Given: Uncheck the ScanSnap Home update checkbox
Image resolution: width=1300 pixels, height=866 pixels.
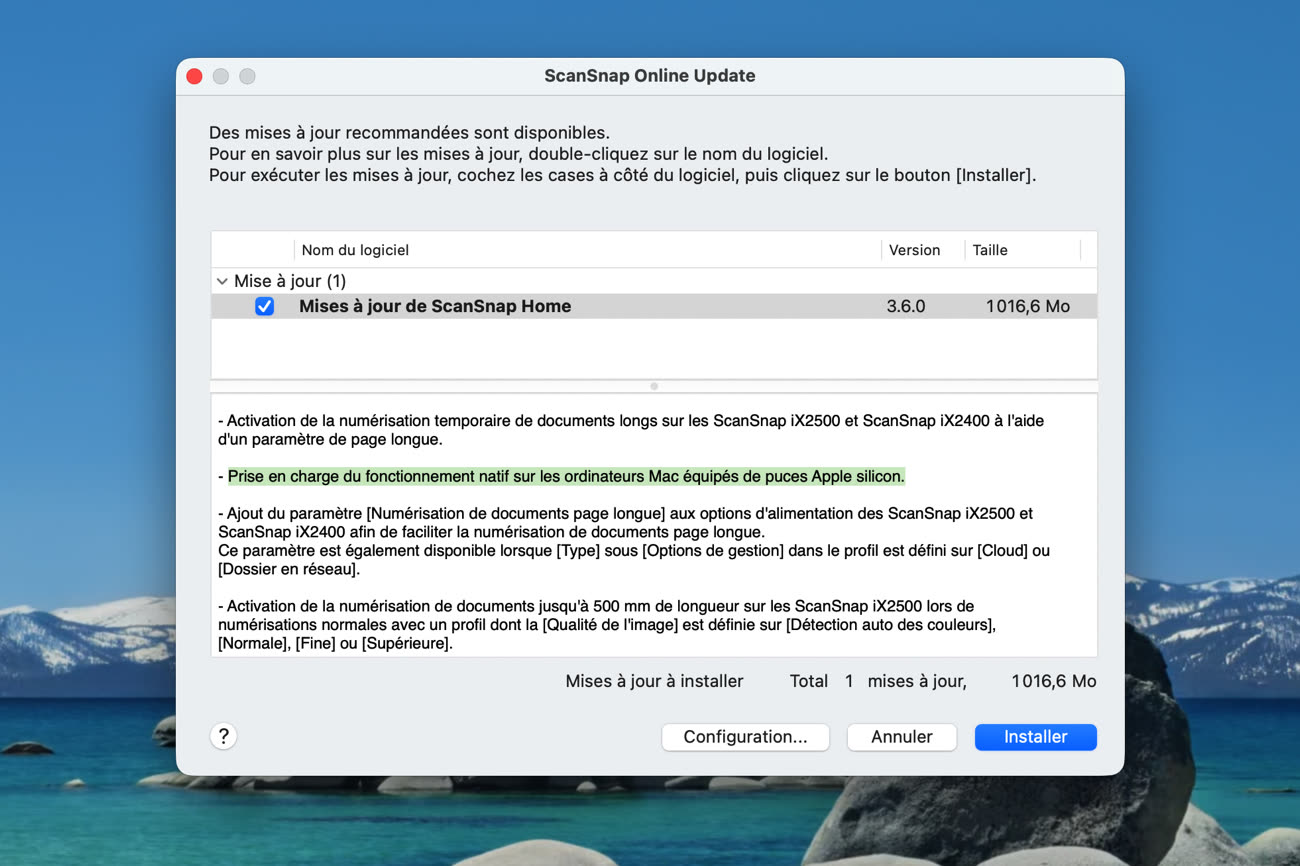Looking at the screenshot, I should (264, 307).
